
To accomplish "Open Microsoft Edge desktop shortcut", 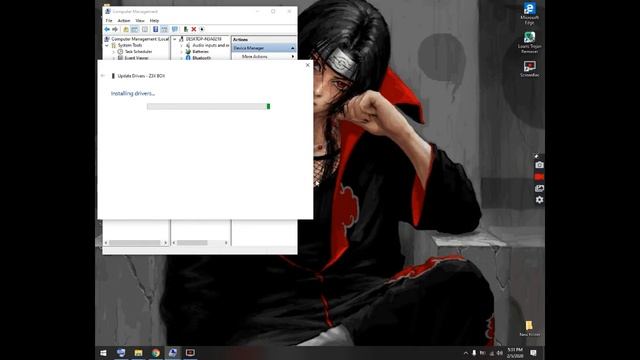I will (530, 13).
